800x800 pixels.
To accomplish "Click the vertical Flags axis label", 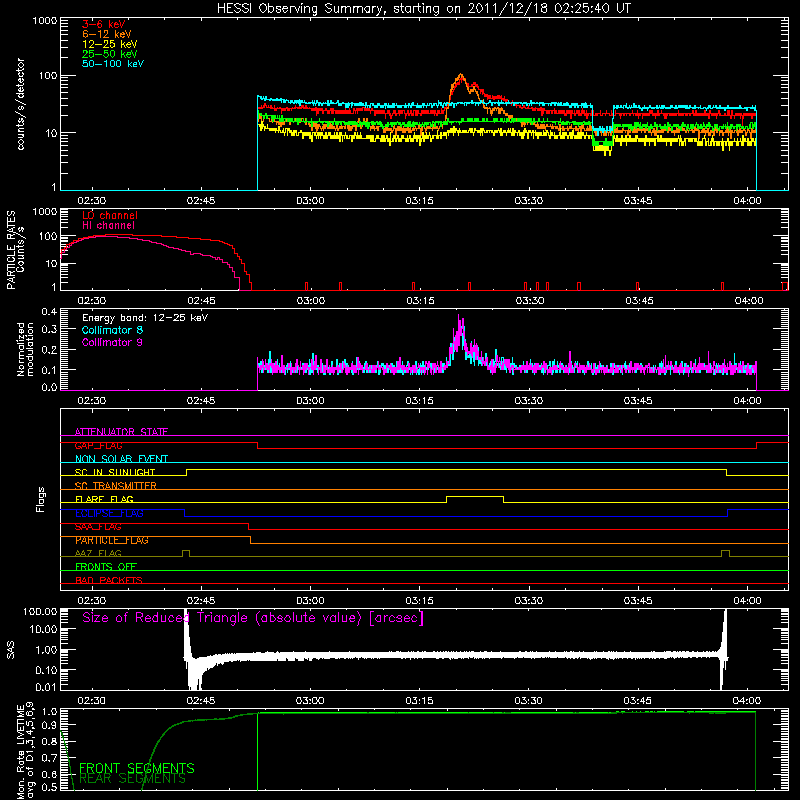I will point(41,499).
